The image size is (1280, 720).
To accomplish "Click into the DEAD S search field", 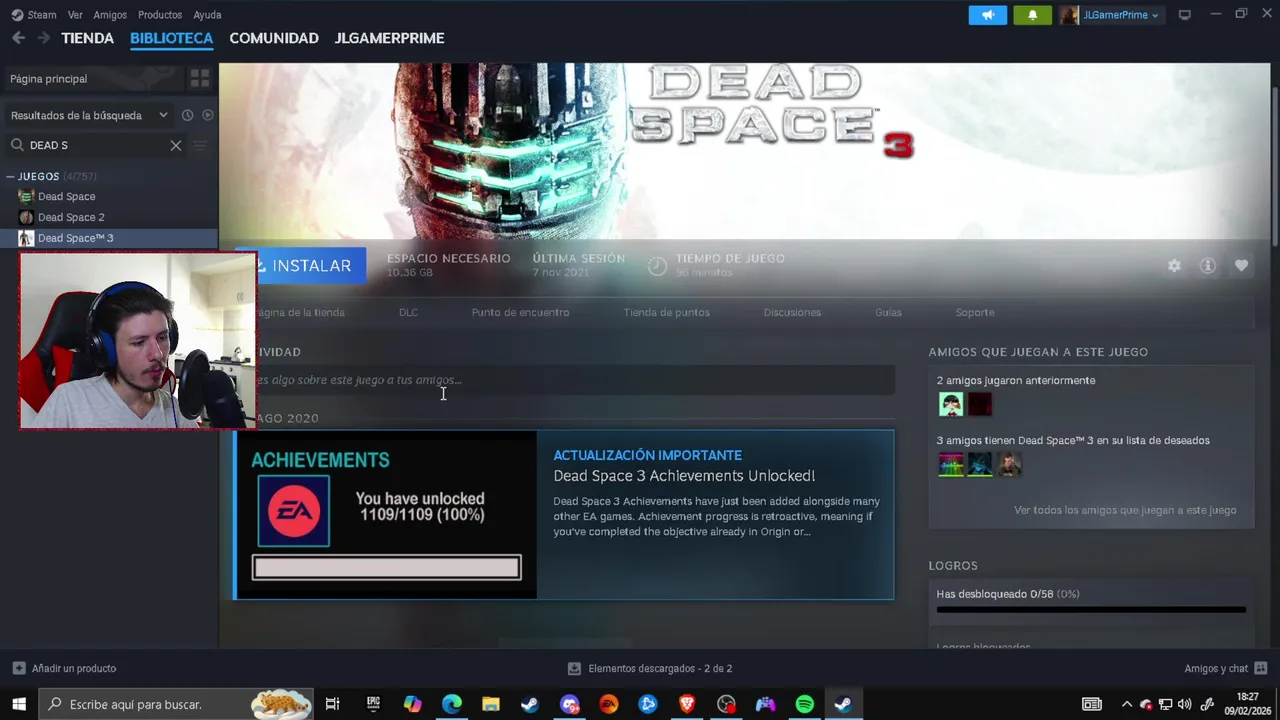I will coord(96,145).
